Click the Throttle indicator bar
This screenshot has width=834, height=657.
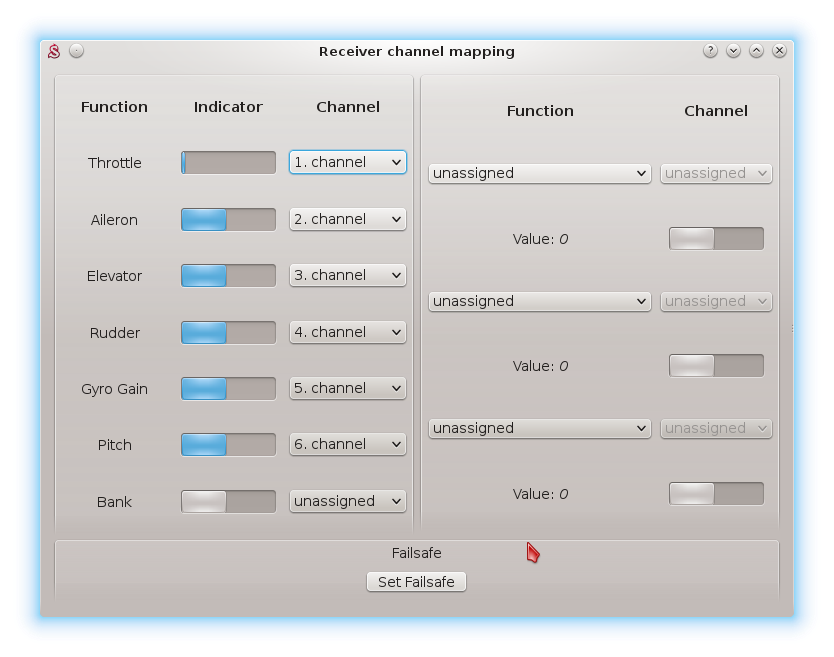pos(228,163)
